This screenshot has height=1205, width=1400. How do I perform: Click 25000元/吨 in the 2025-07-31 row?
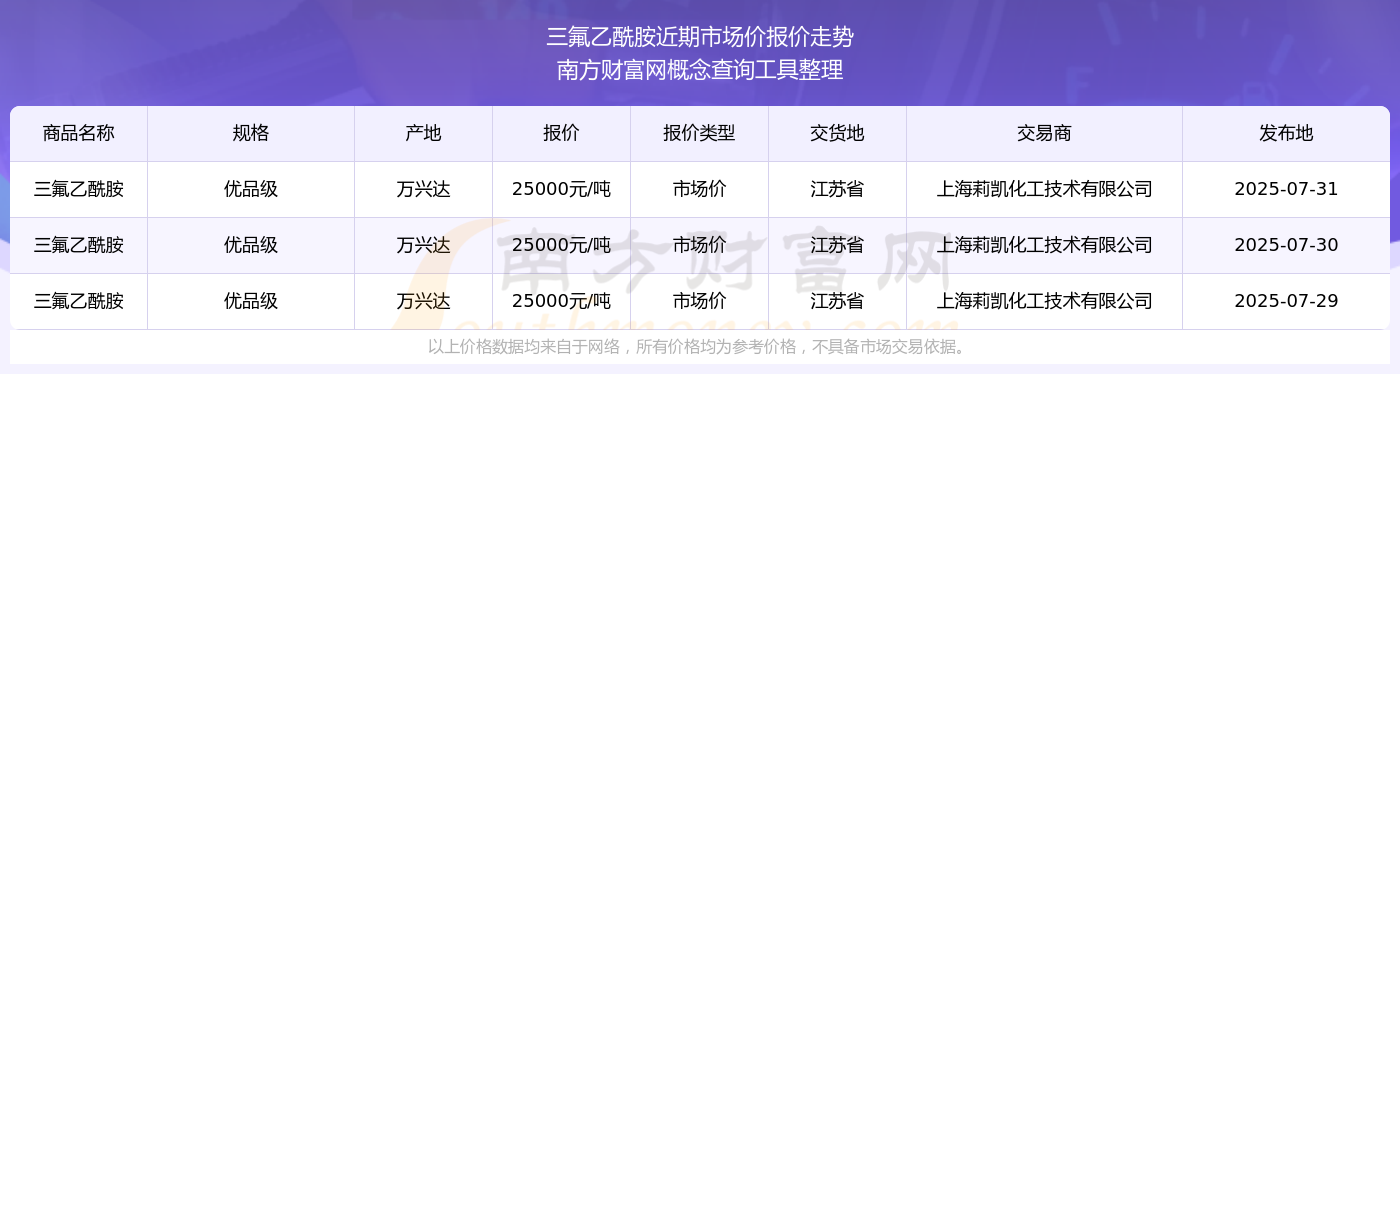[x=561, y=189]
